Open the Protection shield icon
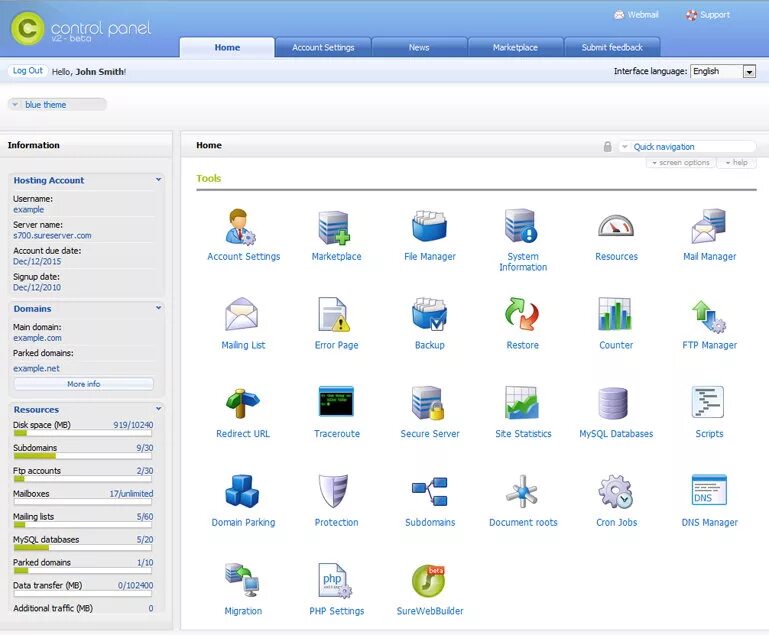This screenshot has width=769, height=635. (x=333, y=491)
